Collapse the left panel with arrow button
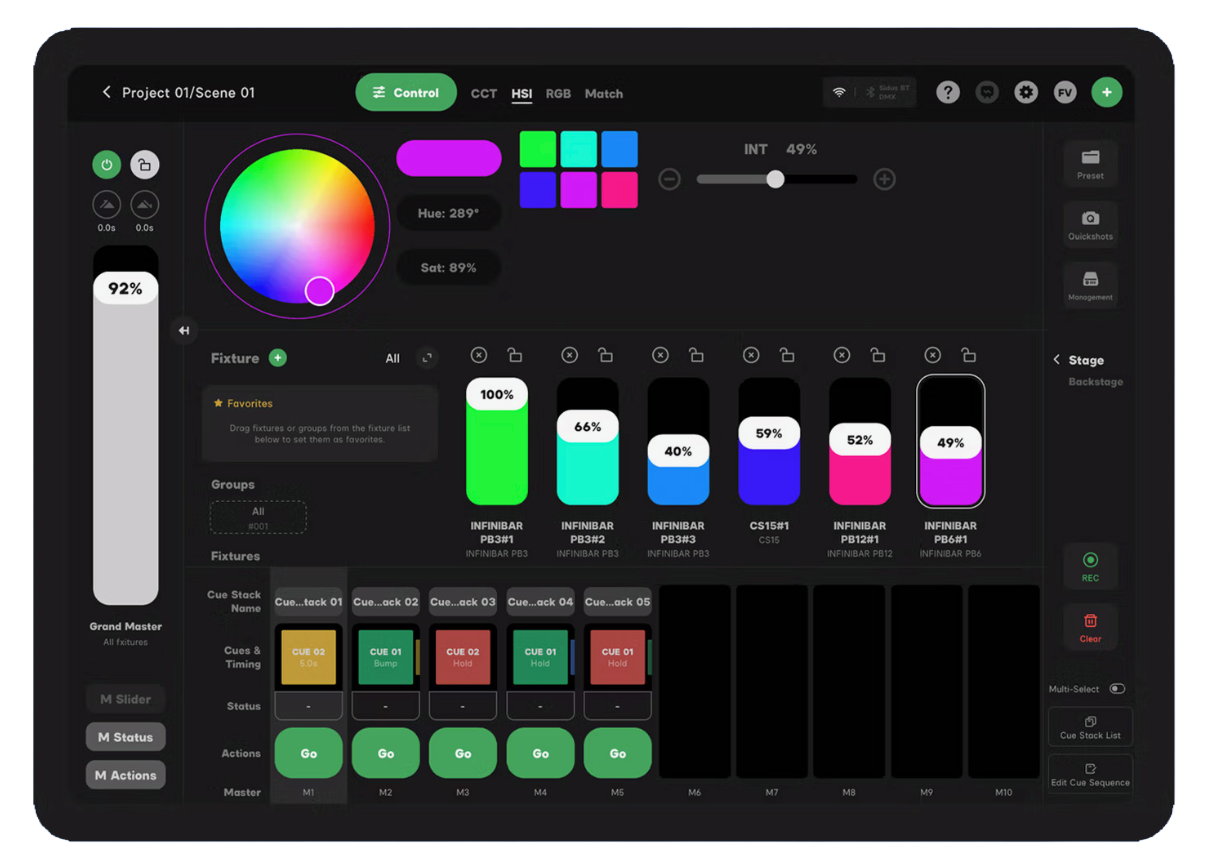The height and width of the screenshot is (858, 1218). tap(184, 330)
